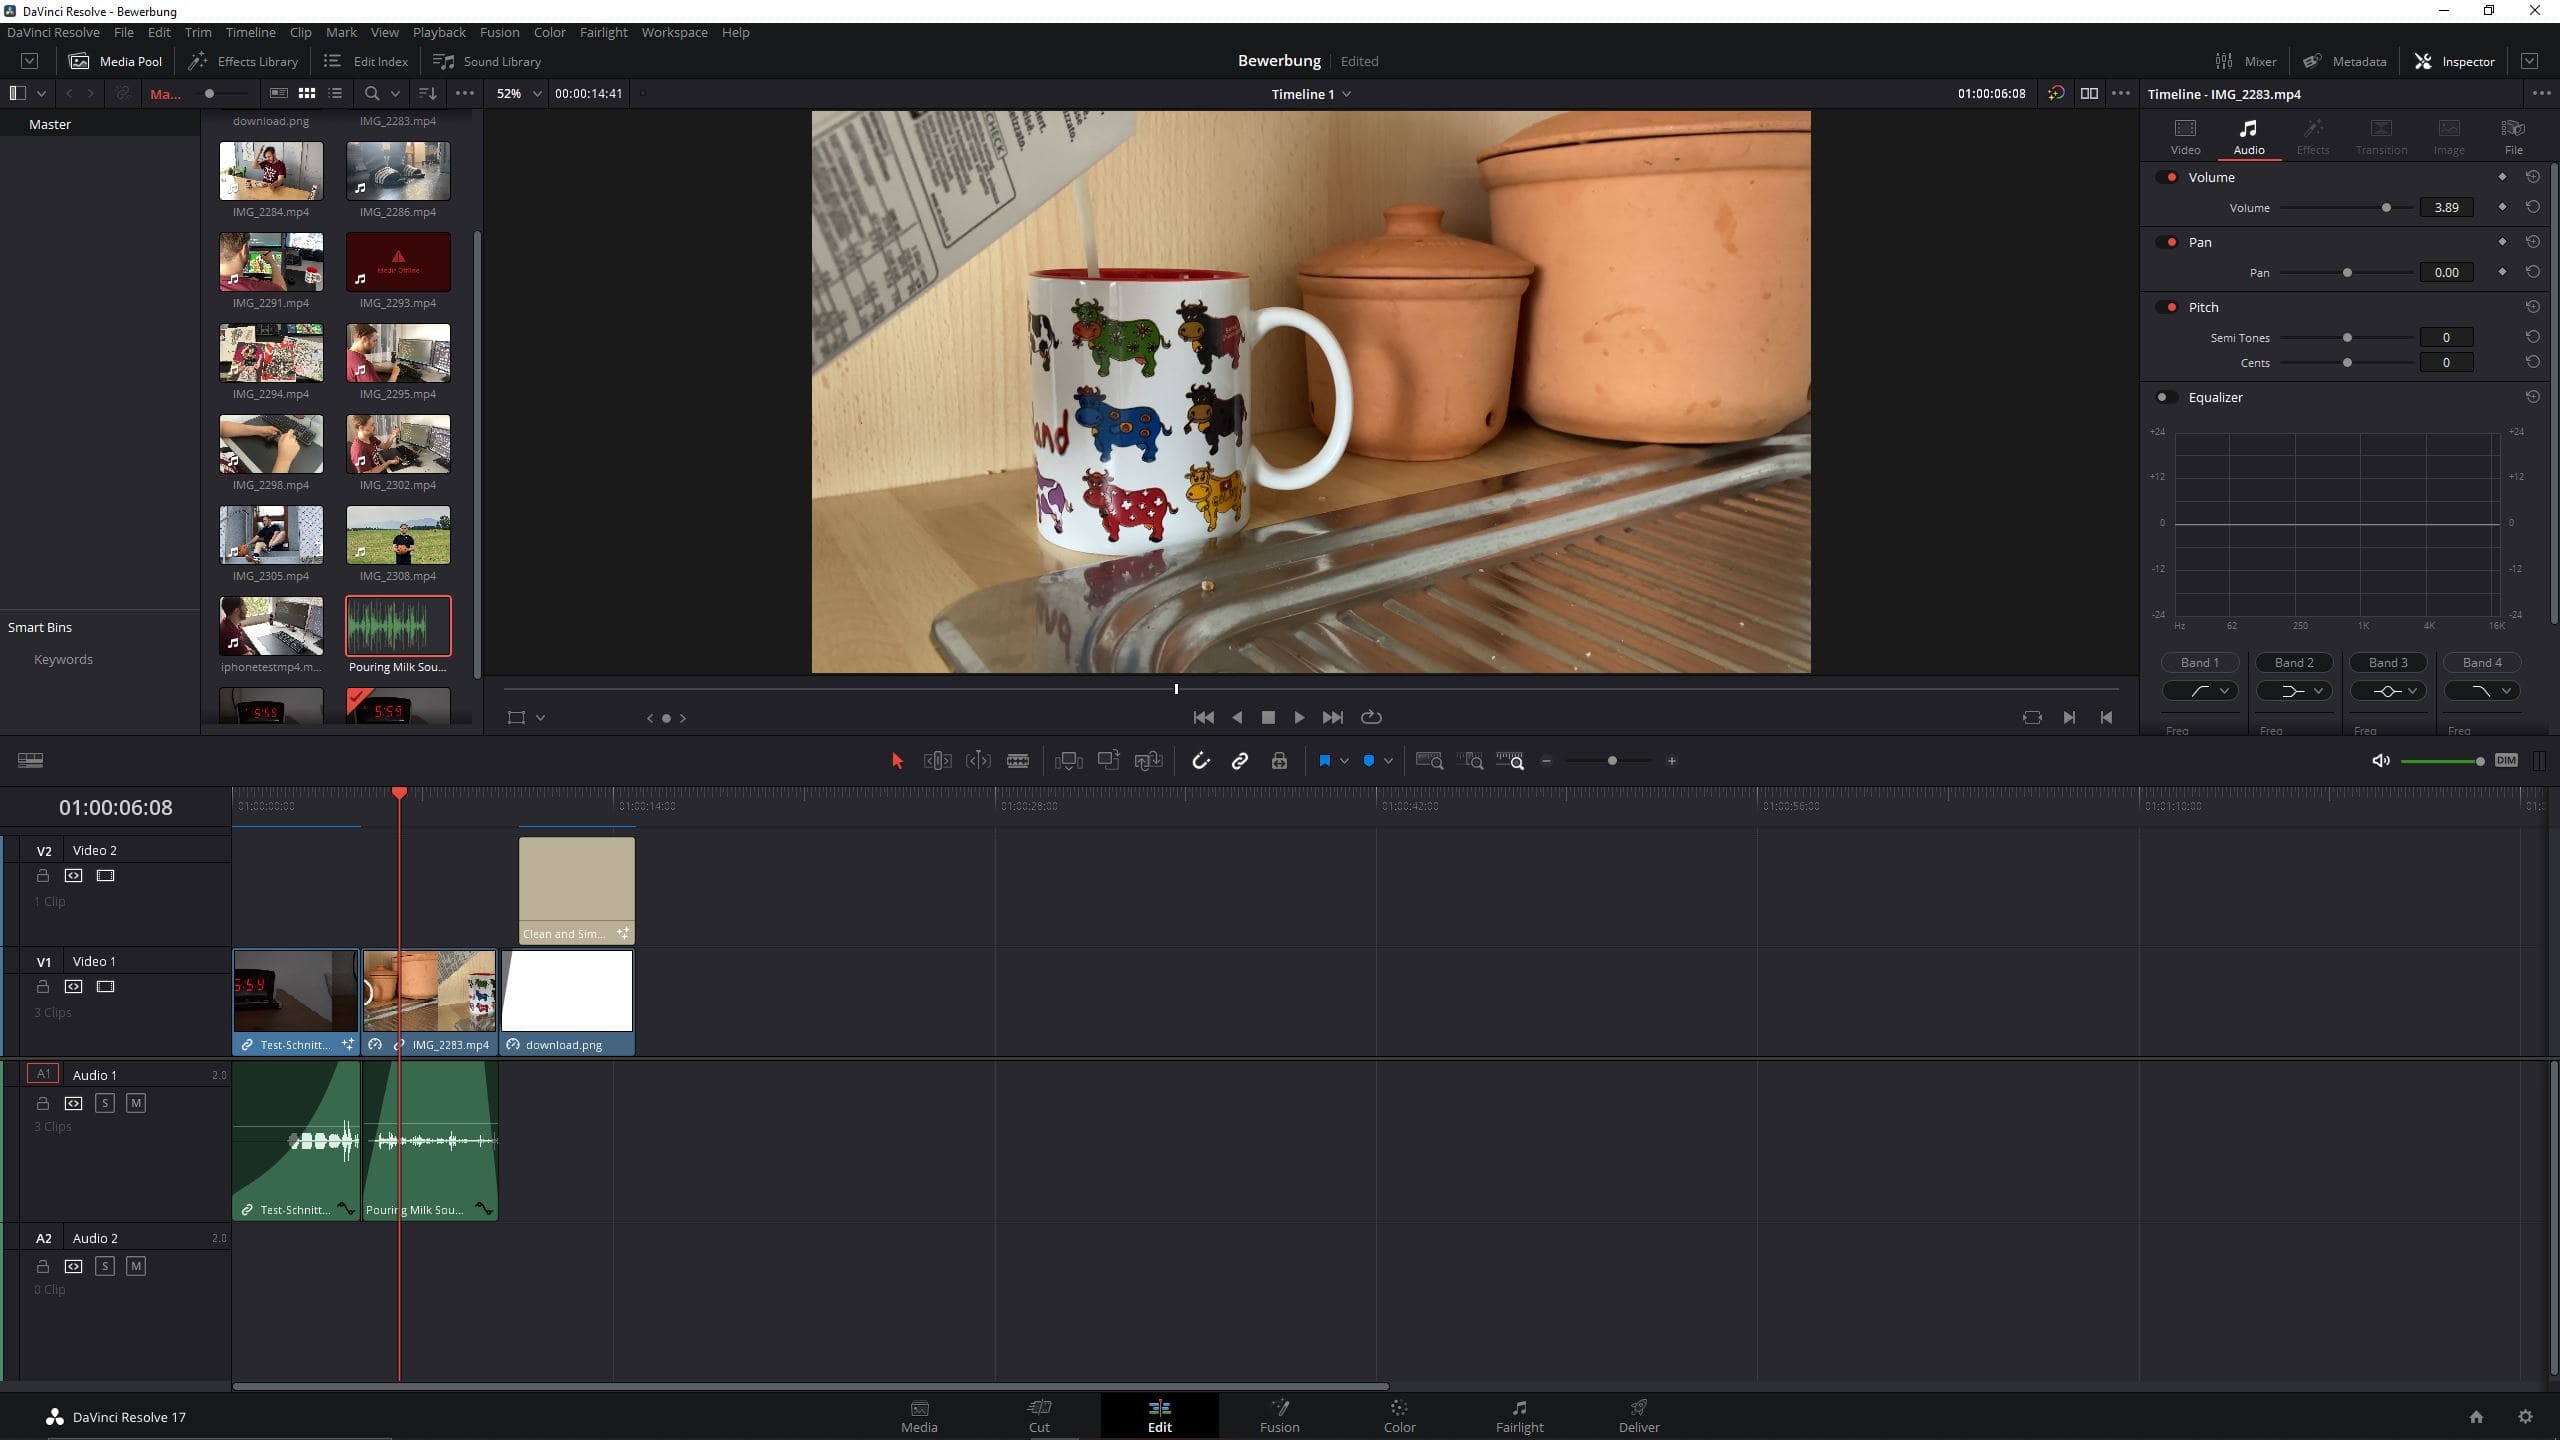Click Play Reverse button

[x=1237, y=717]
